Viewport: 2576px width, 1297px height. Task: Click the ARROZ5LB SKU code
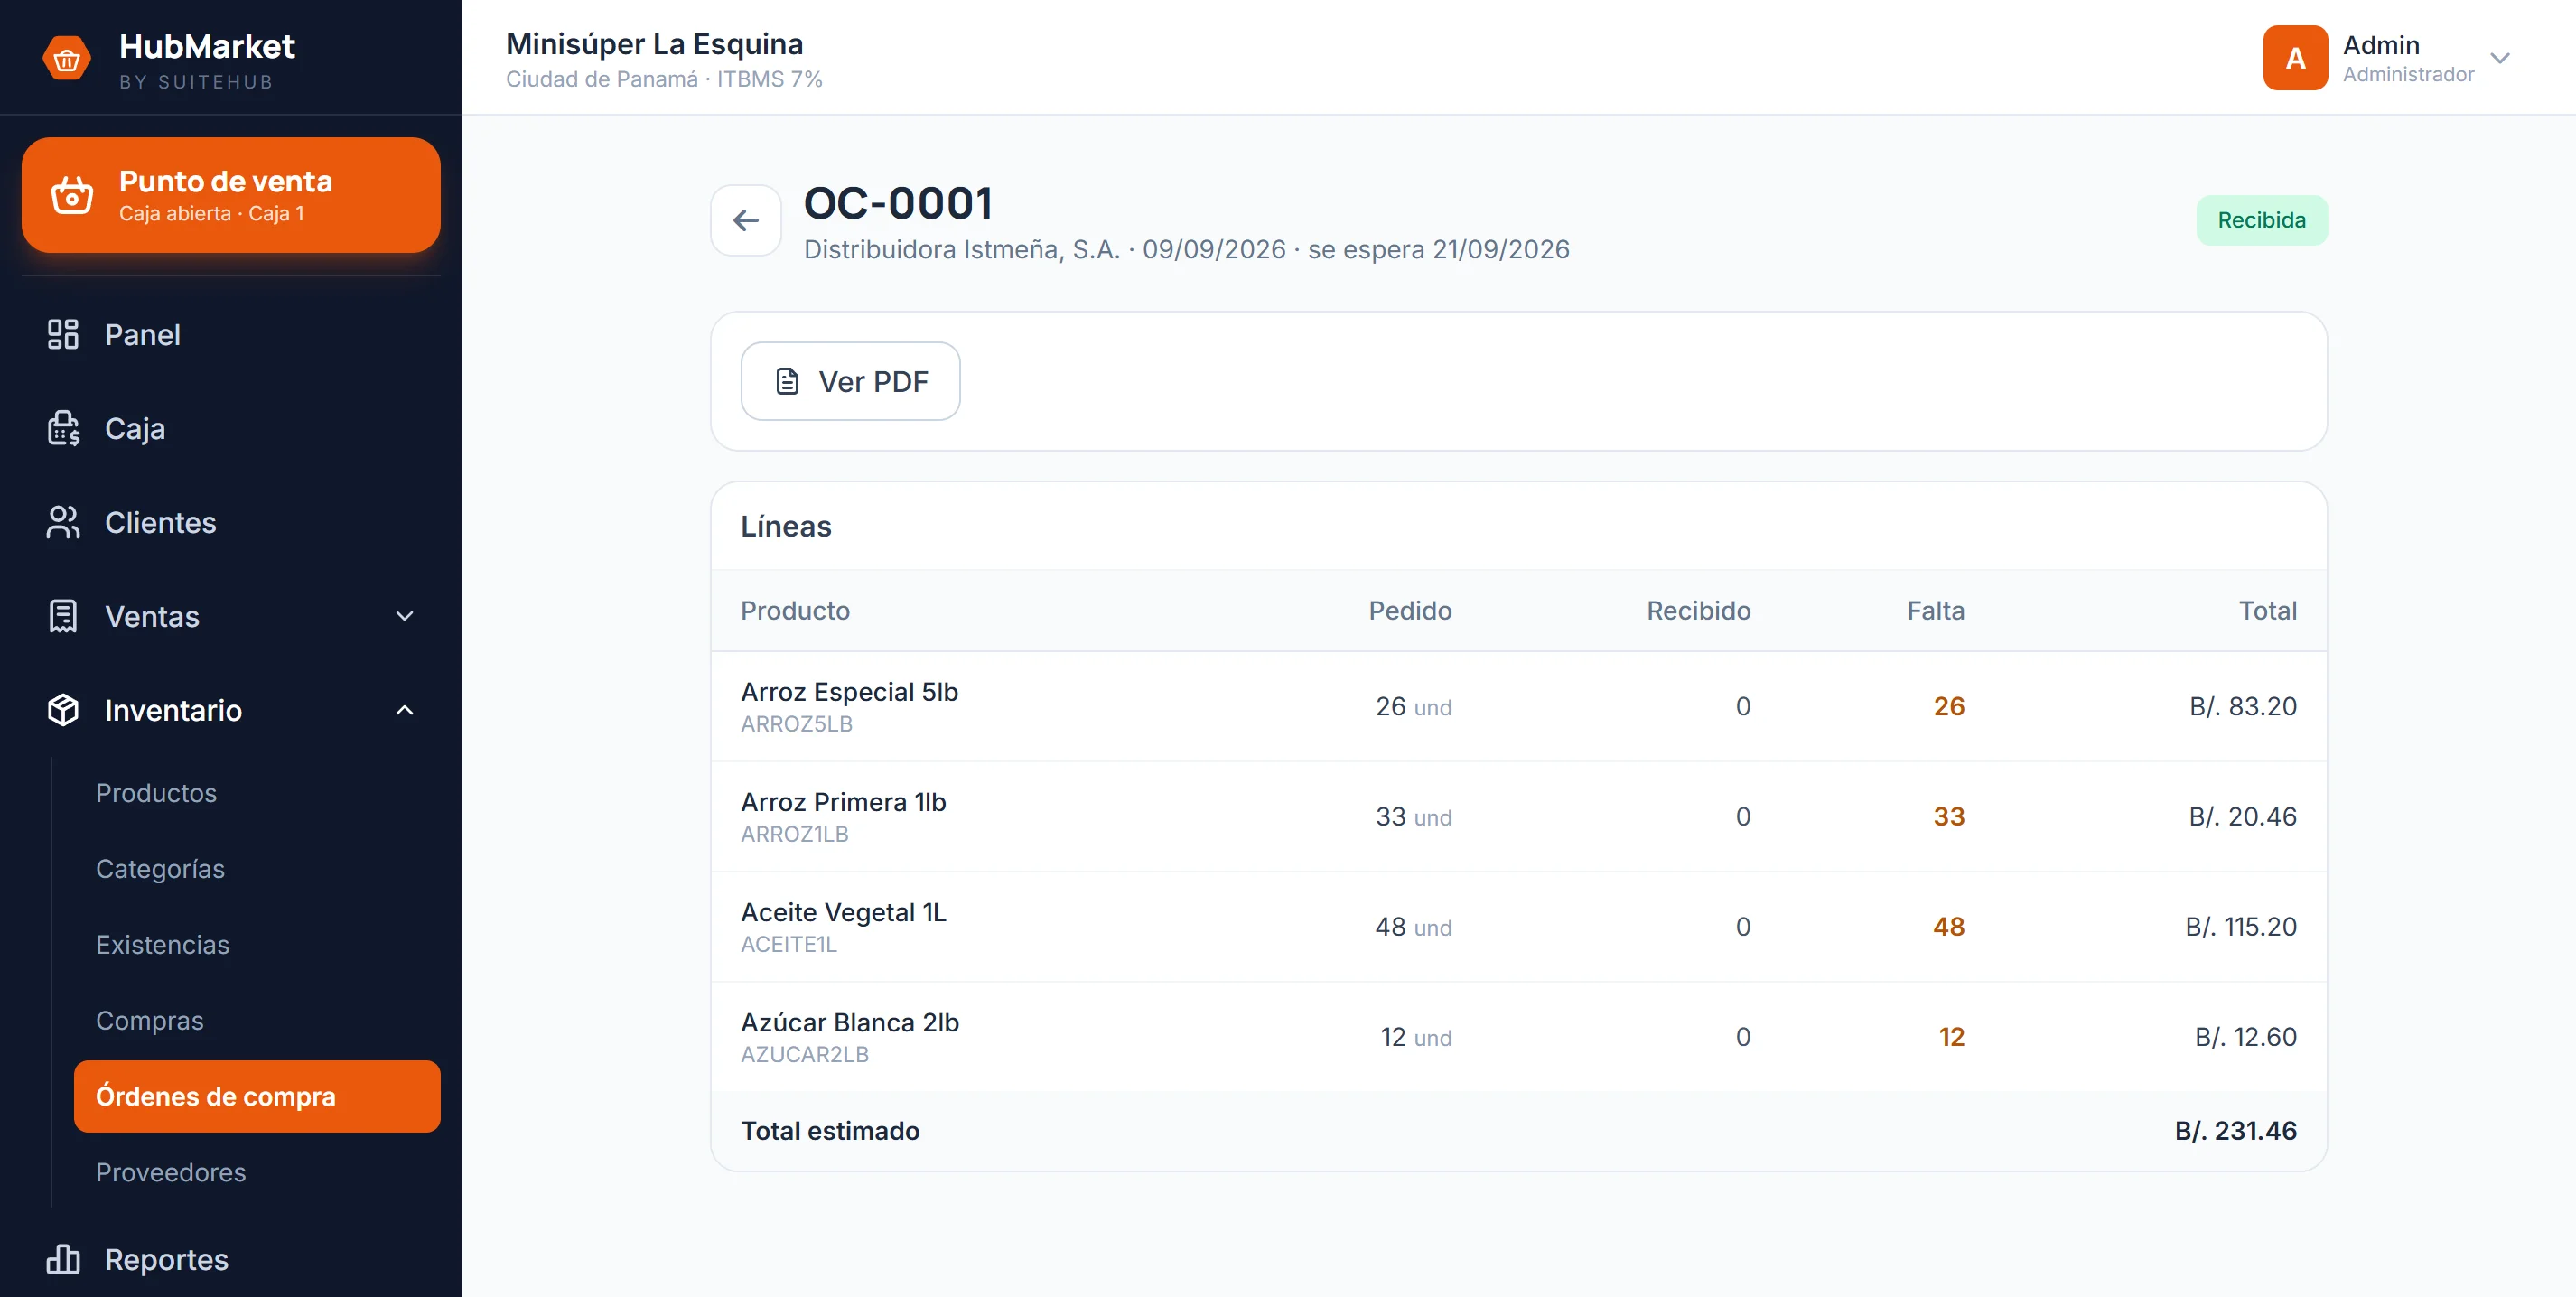tap(796, 724)
